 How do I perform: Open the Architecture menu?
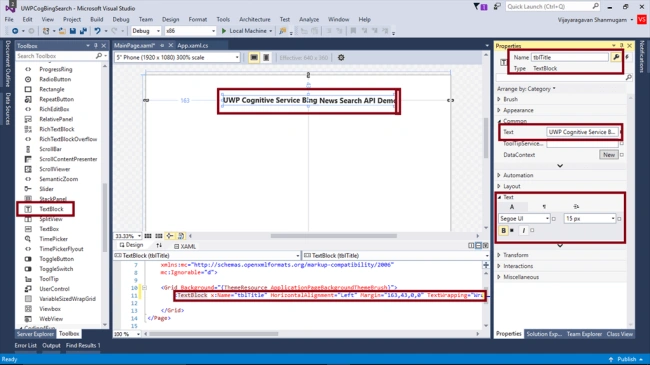tap(255, 19)
